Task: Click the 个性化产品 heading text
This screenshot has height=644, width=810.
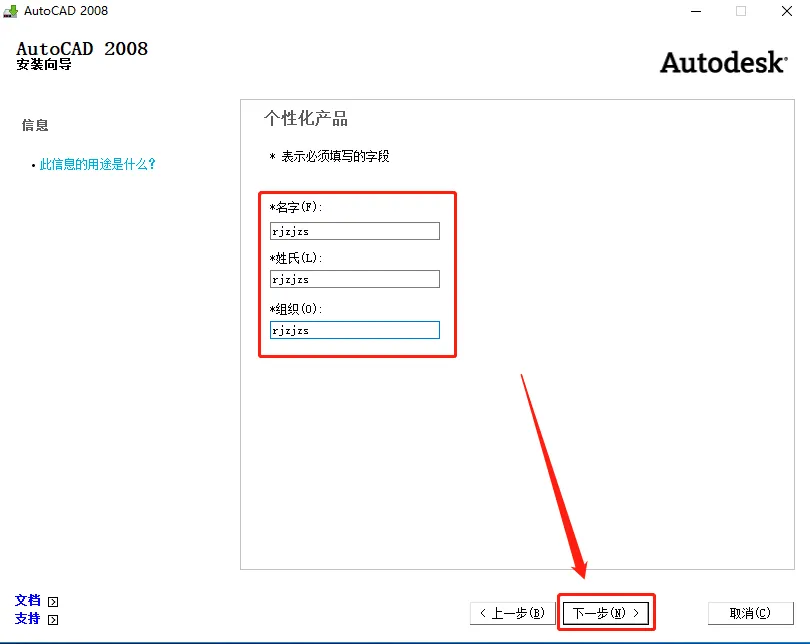Action: (x=306, y=118)
